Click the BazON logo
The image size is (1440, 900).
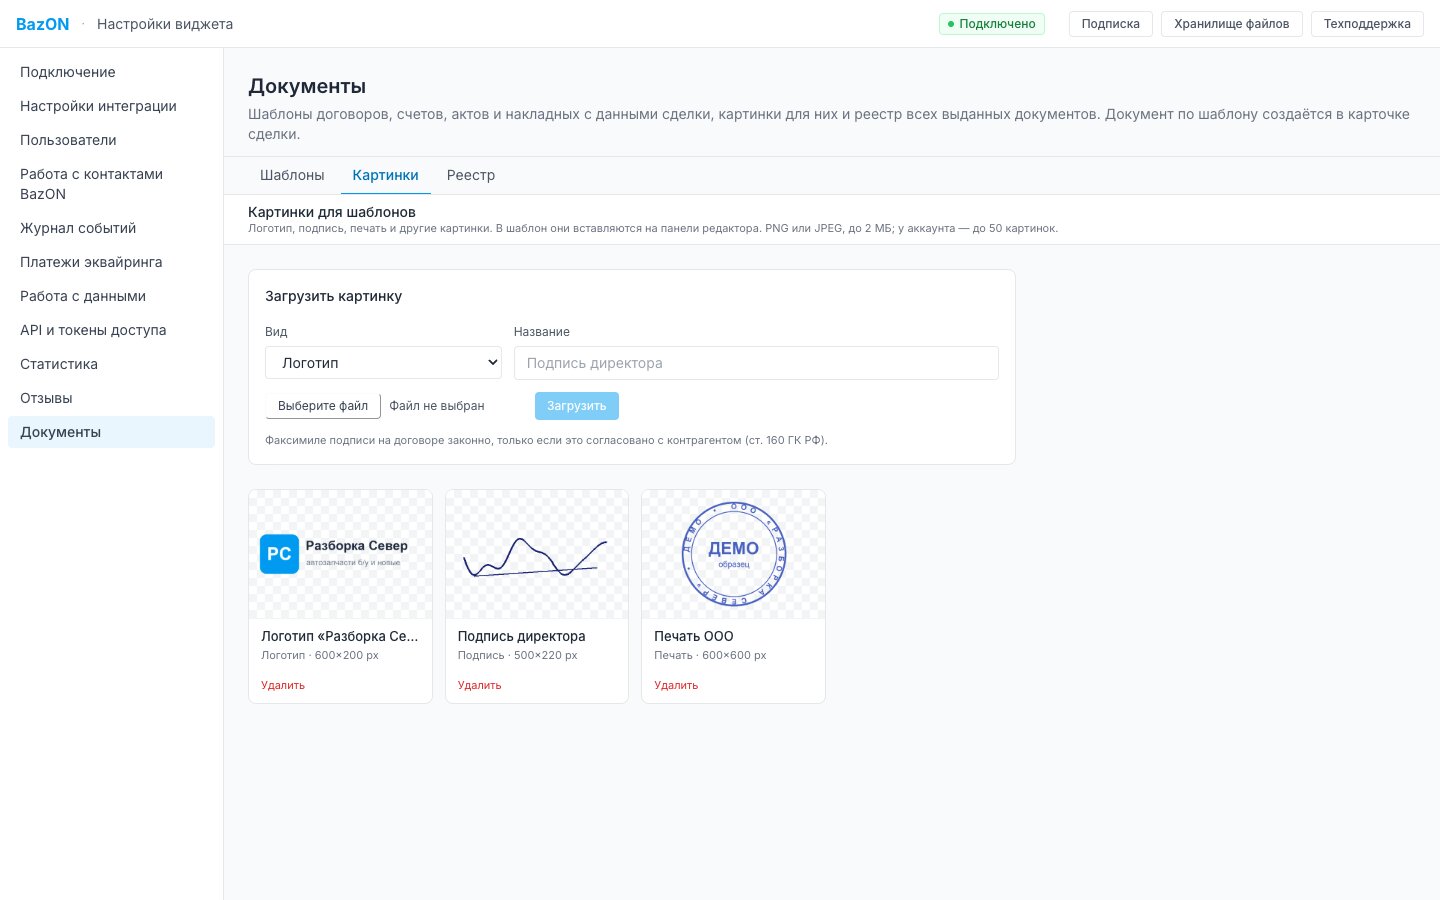pyautogui.click(x=42, y=24)
